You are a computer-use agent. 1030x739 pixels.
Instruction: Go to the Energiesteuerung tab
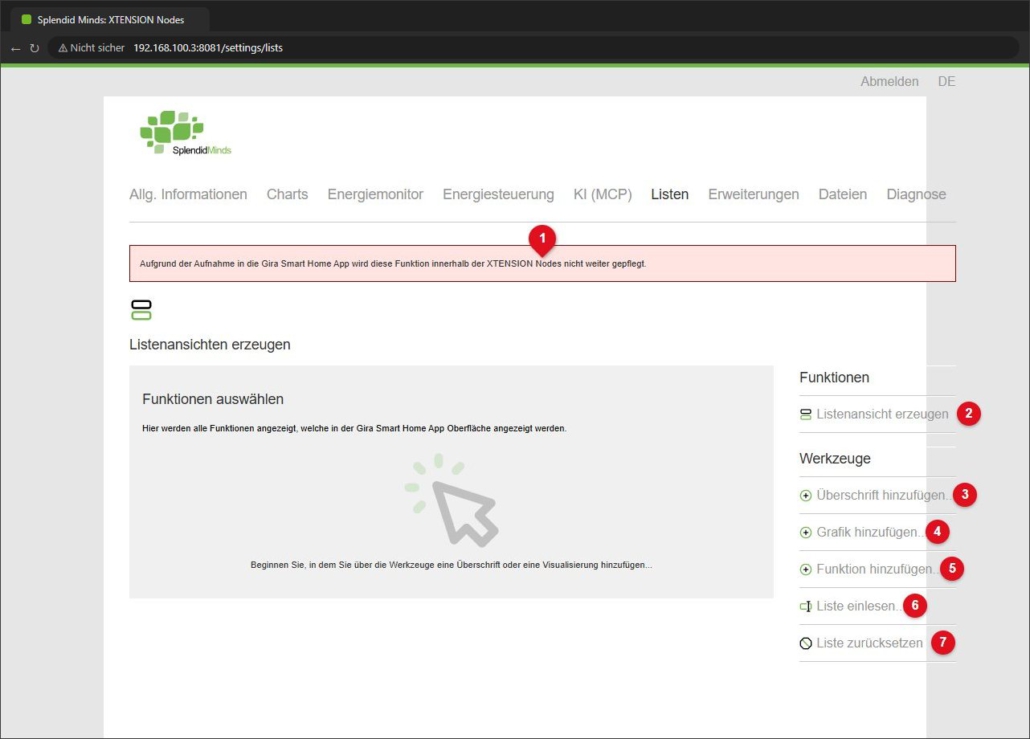coord(498,194)
